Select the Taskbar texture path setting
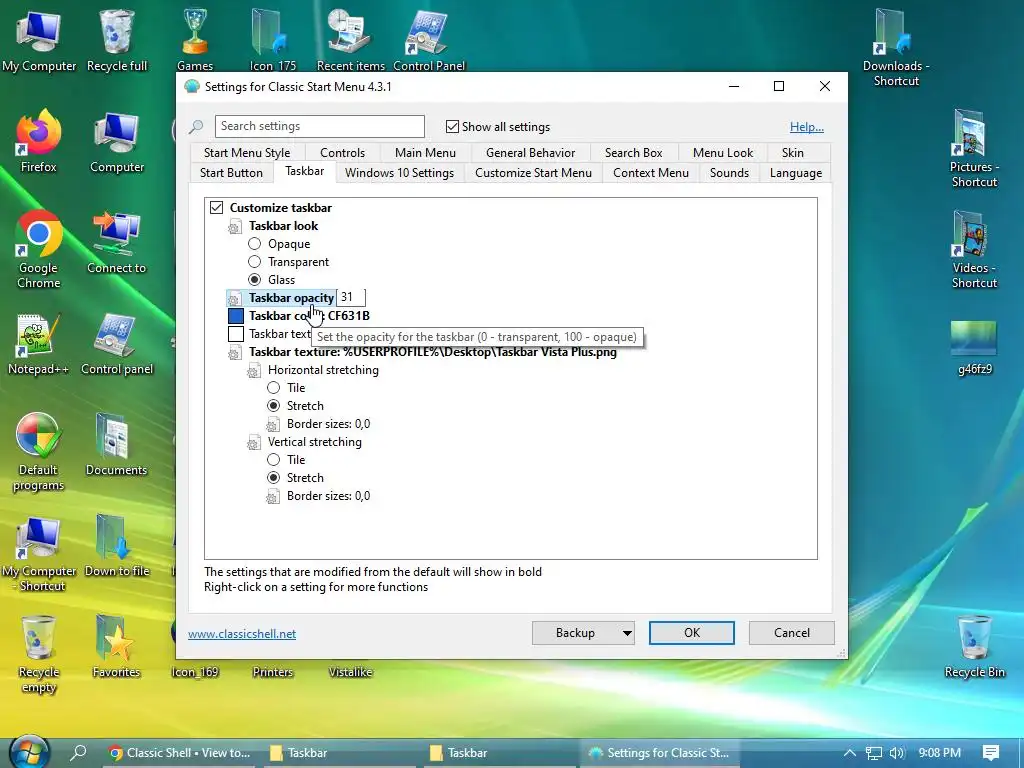This screenshot has height=768, width=1024. click(x=432, y=353)
